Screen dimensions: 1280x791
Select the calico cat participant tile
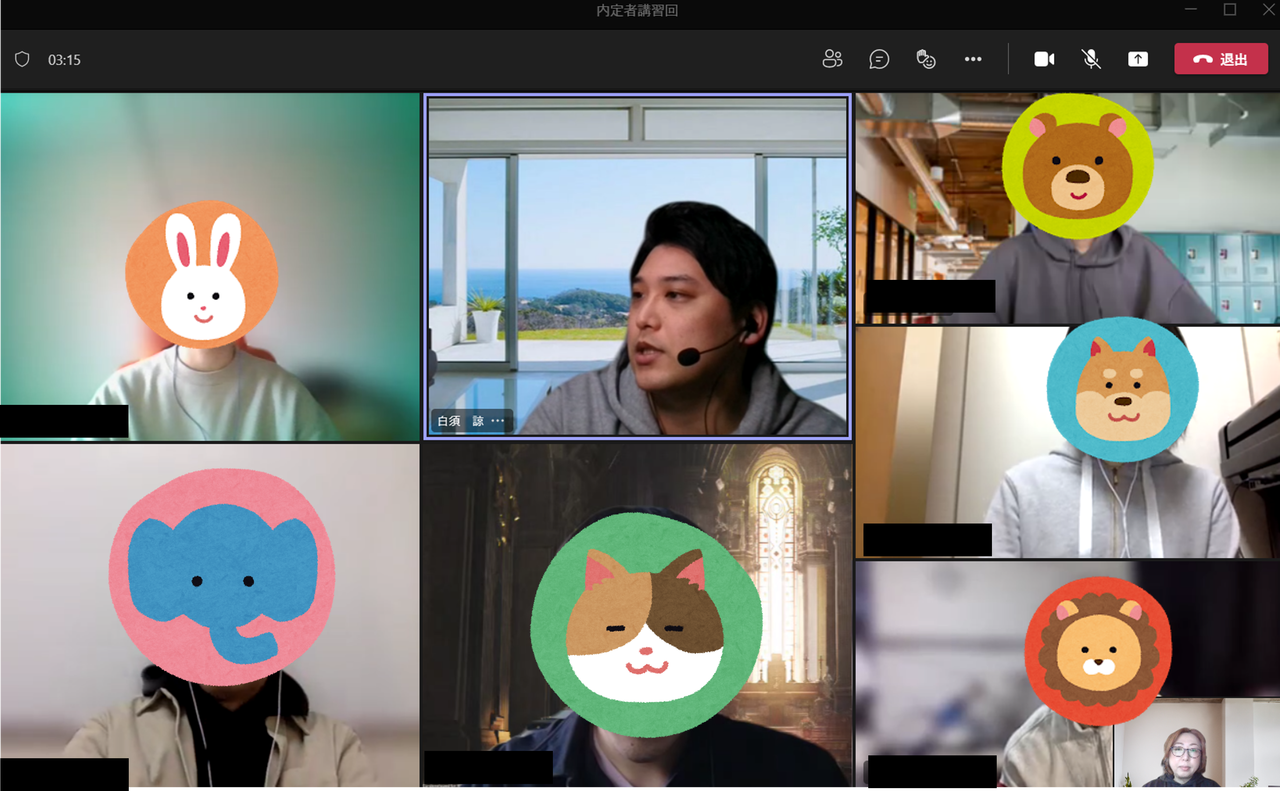[637, 616]
